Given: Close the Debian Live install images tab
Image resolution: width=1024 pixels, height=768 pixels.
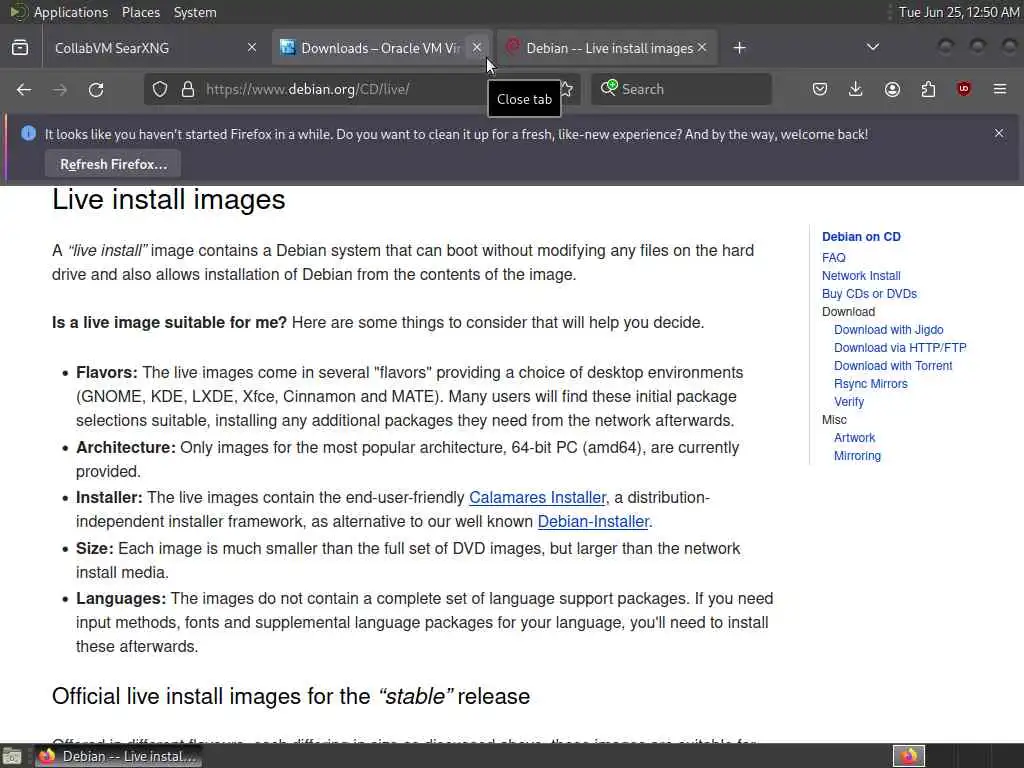Looking at the screenshot, I should point(702,47).
